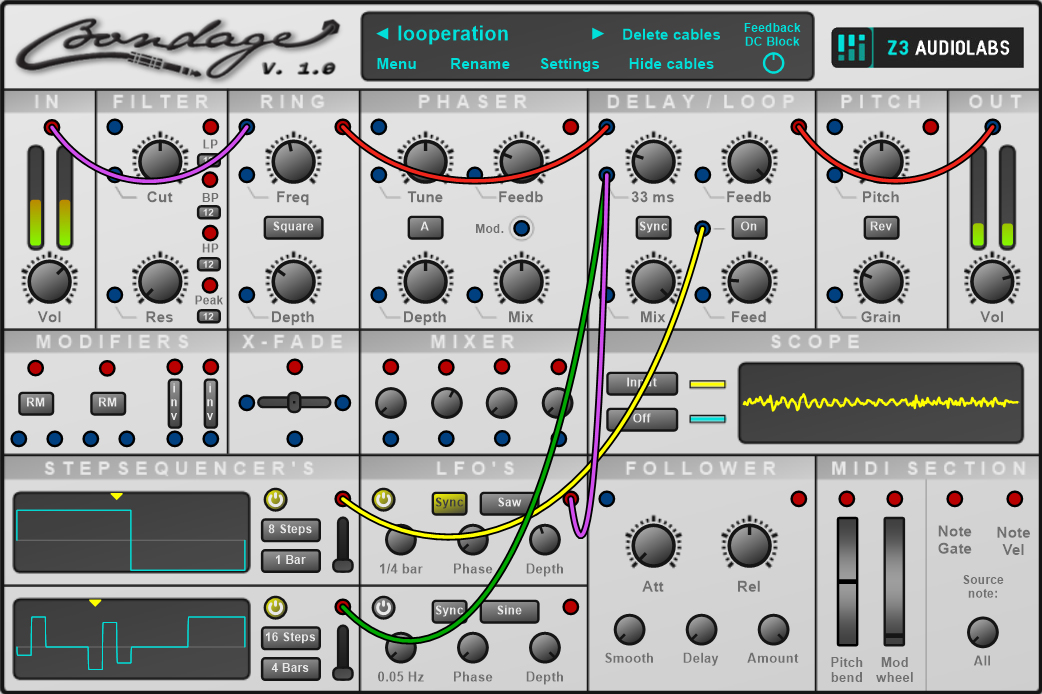Click the Follower Smooth knob
Viewport: 1042px width, 694px height.
[x=629, y=630]
